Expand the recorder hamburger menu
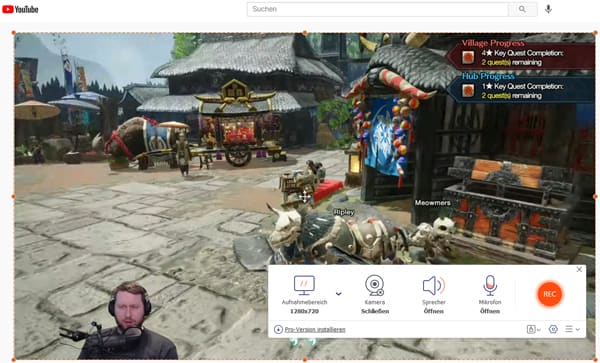 tap(572, 329)
